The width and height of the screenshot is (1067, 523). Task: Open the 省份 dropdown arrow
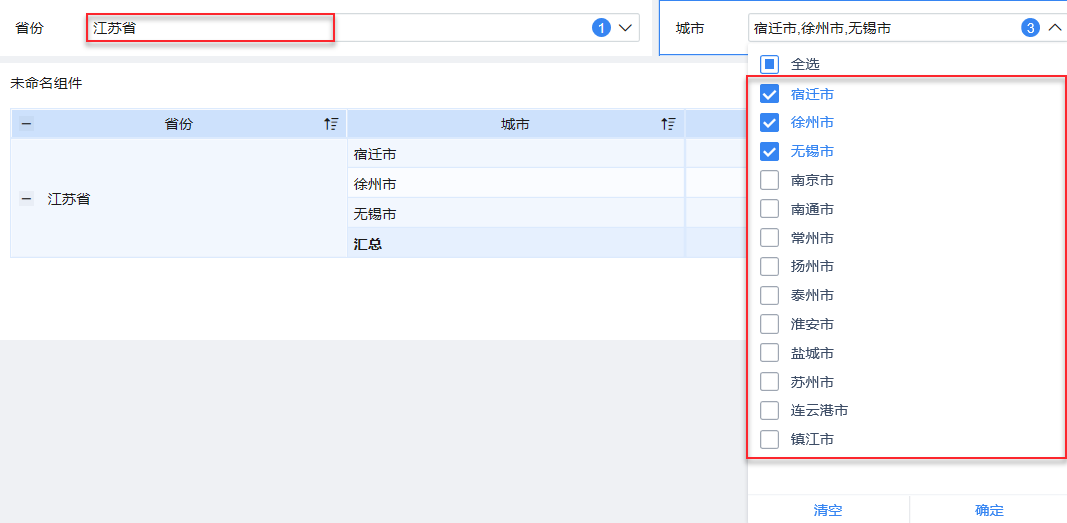tap(627, 28)
